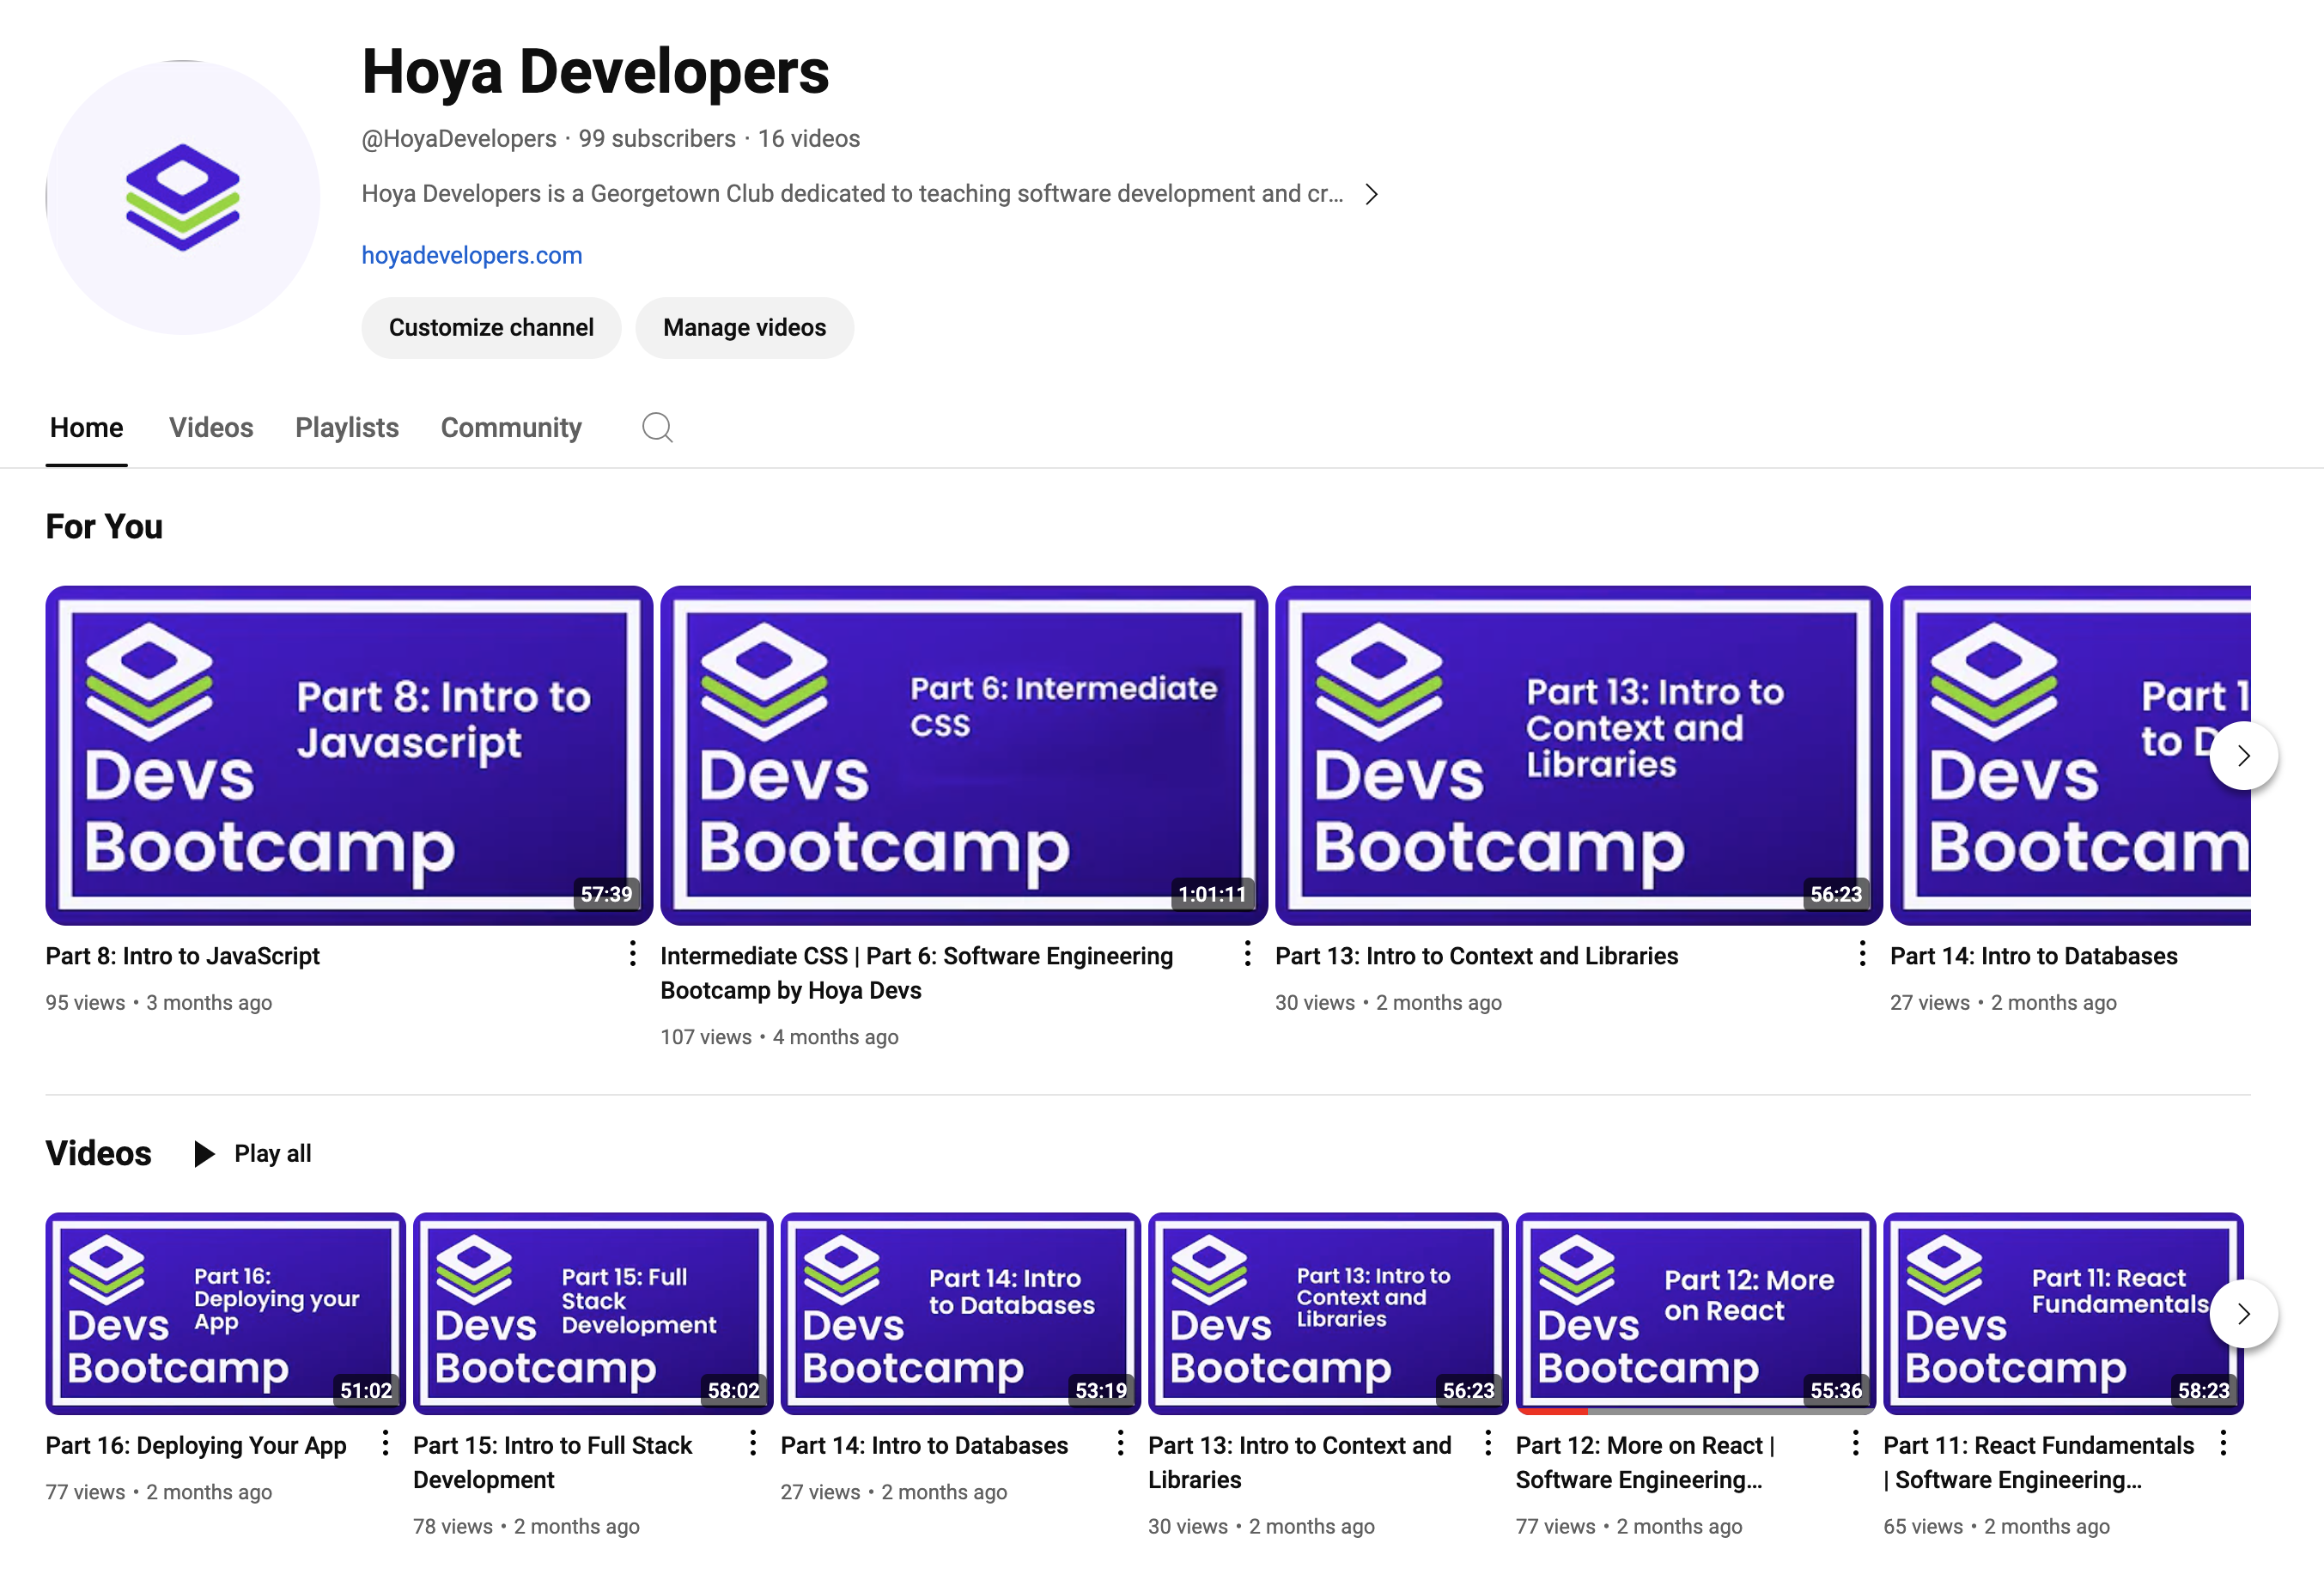Click the Play all text
The width and height of the screenshot is (2324, 1580).
coord(273,1154)
